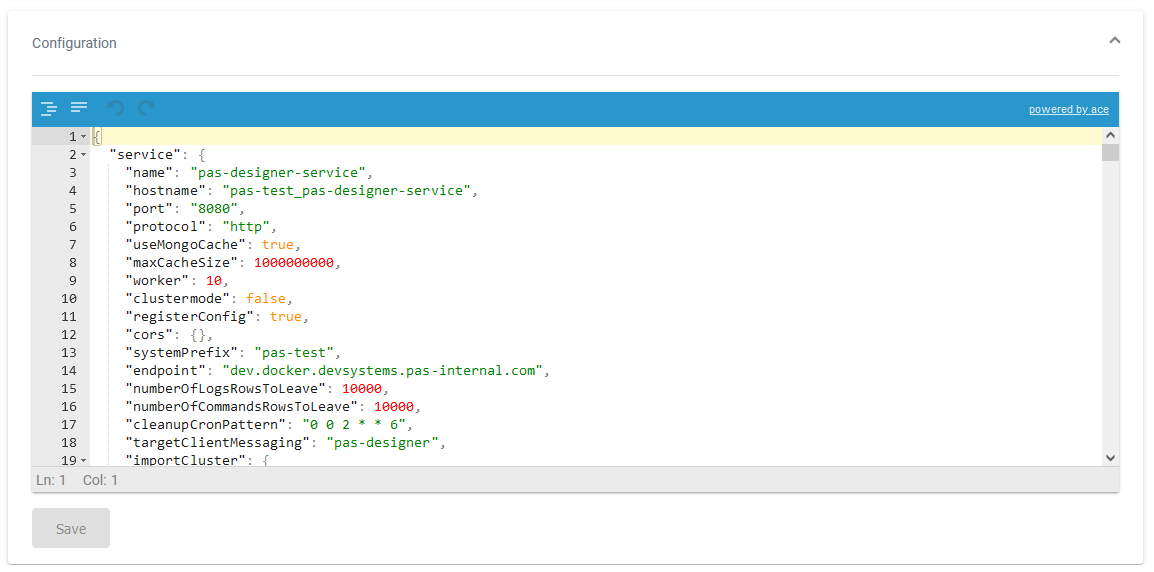Undo the last editor change

(x=116, y=109)
